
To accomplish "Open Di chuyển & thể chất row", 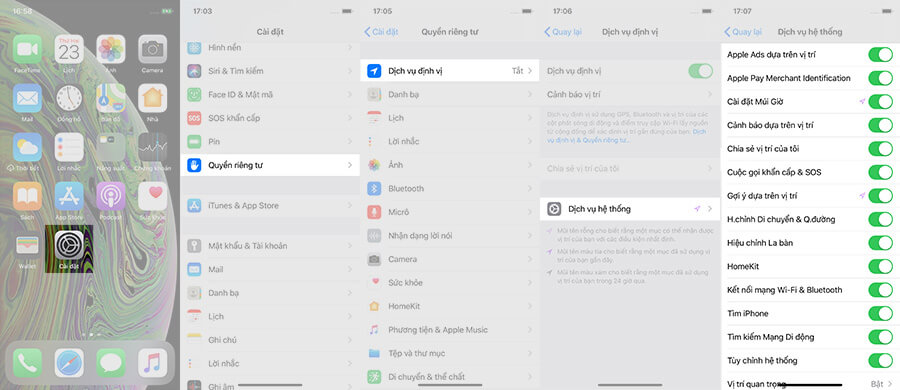I will pos(450,377).
